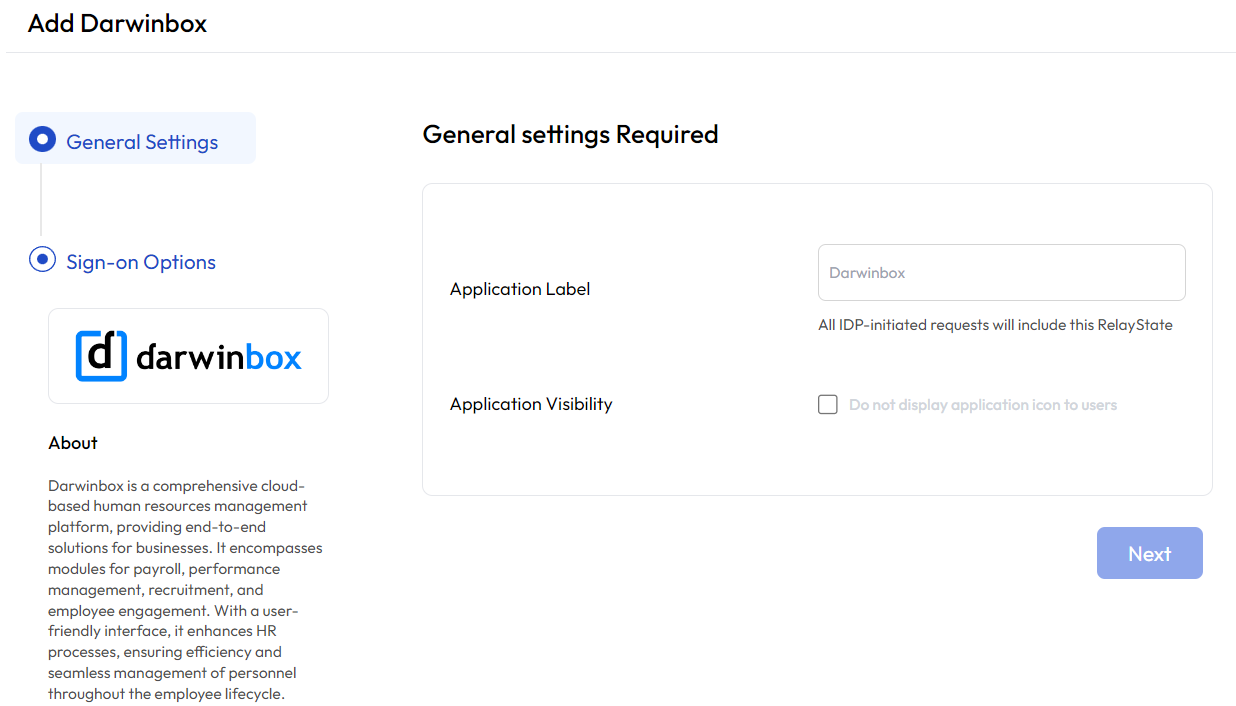
Task: Click inside the Darwinbox label input box
Action: (1001, 272)
